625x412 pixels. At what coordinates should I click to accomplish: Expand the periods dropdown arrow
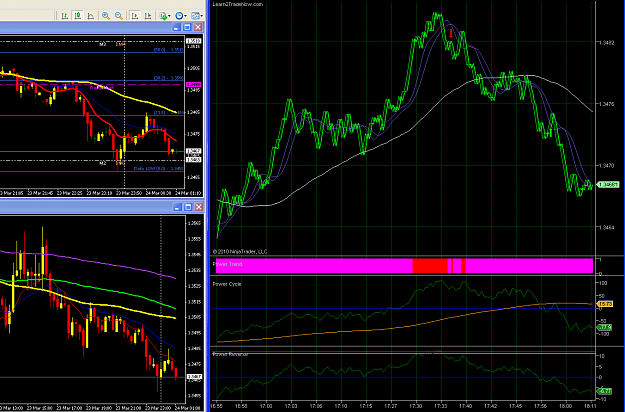click(x=185, y=16)
